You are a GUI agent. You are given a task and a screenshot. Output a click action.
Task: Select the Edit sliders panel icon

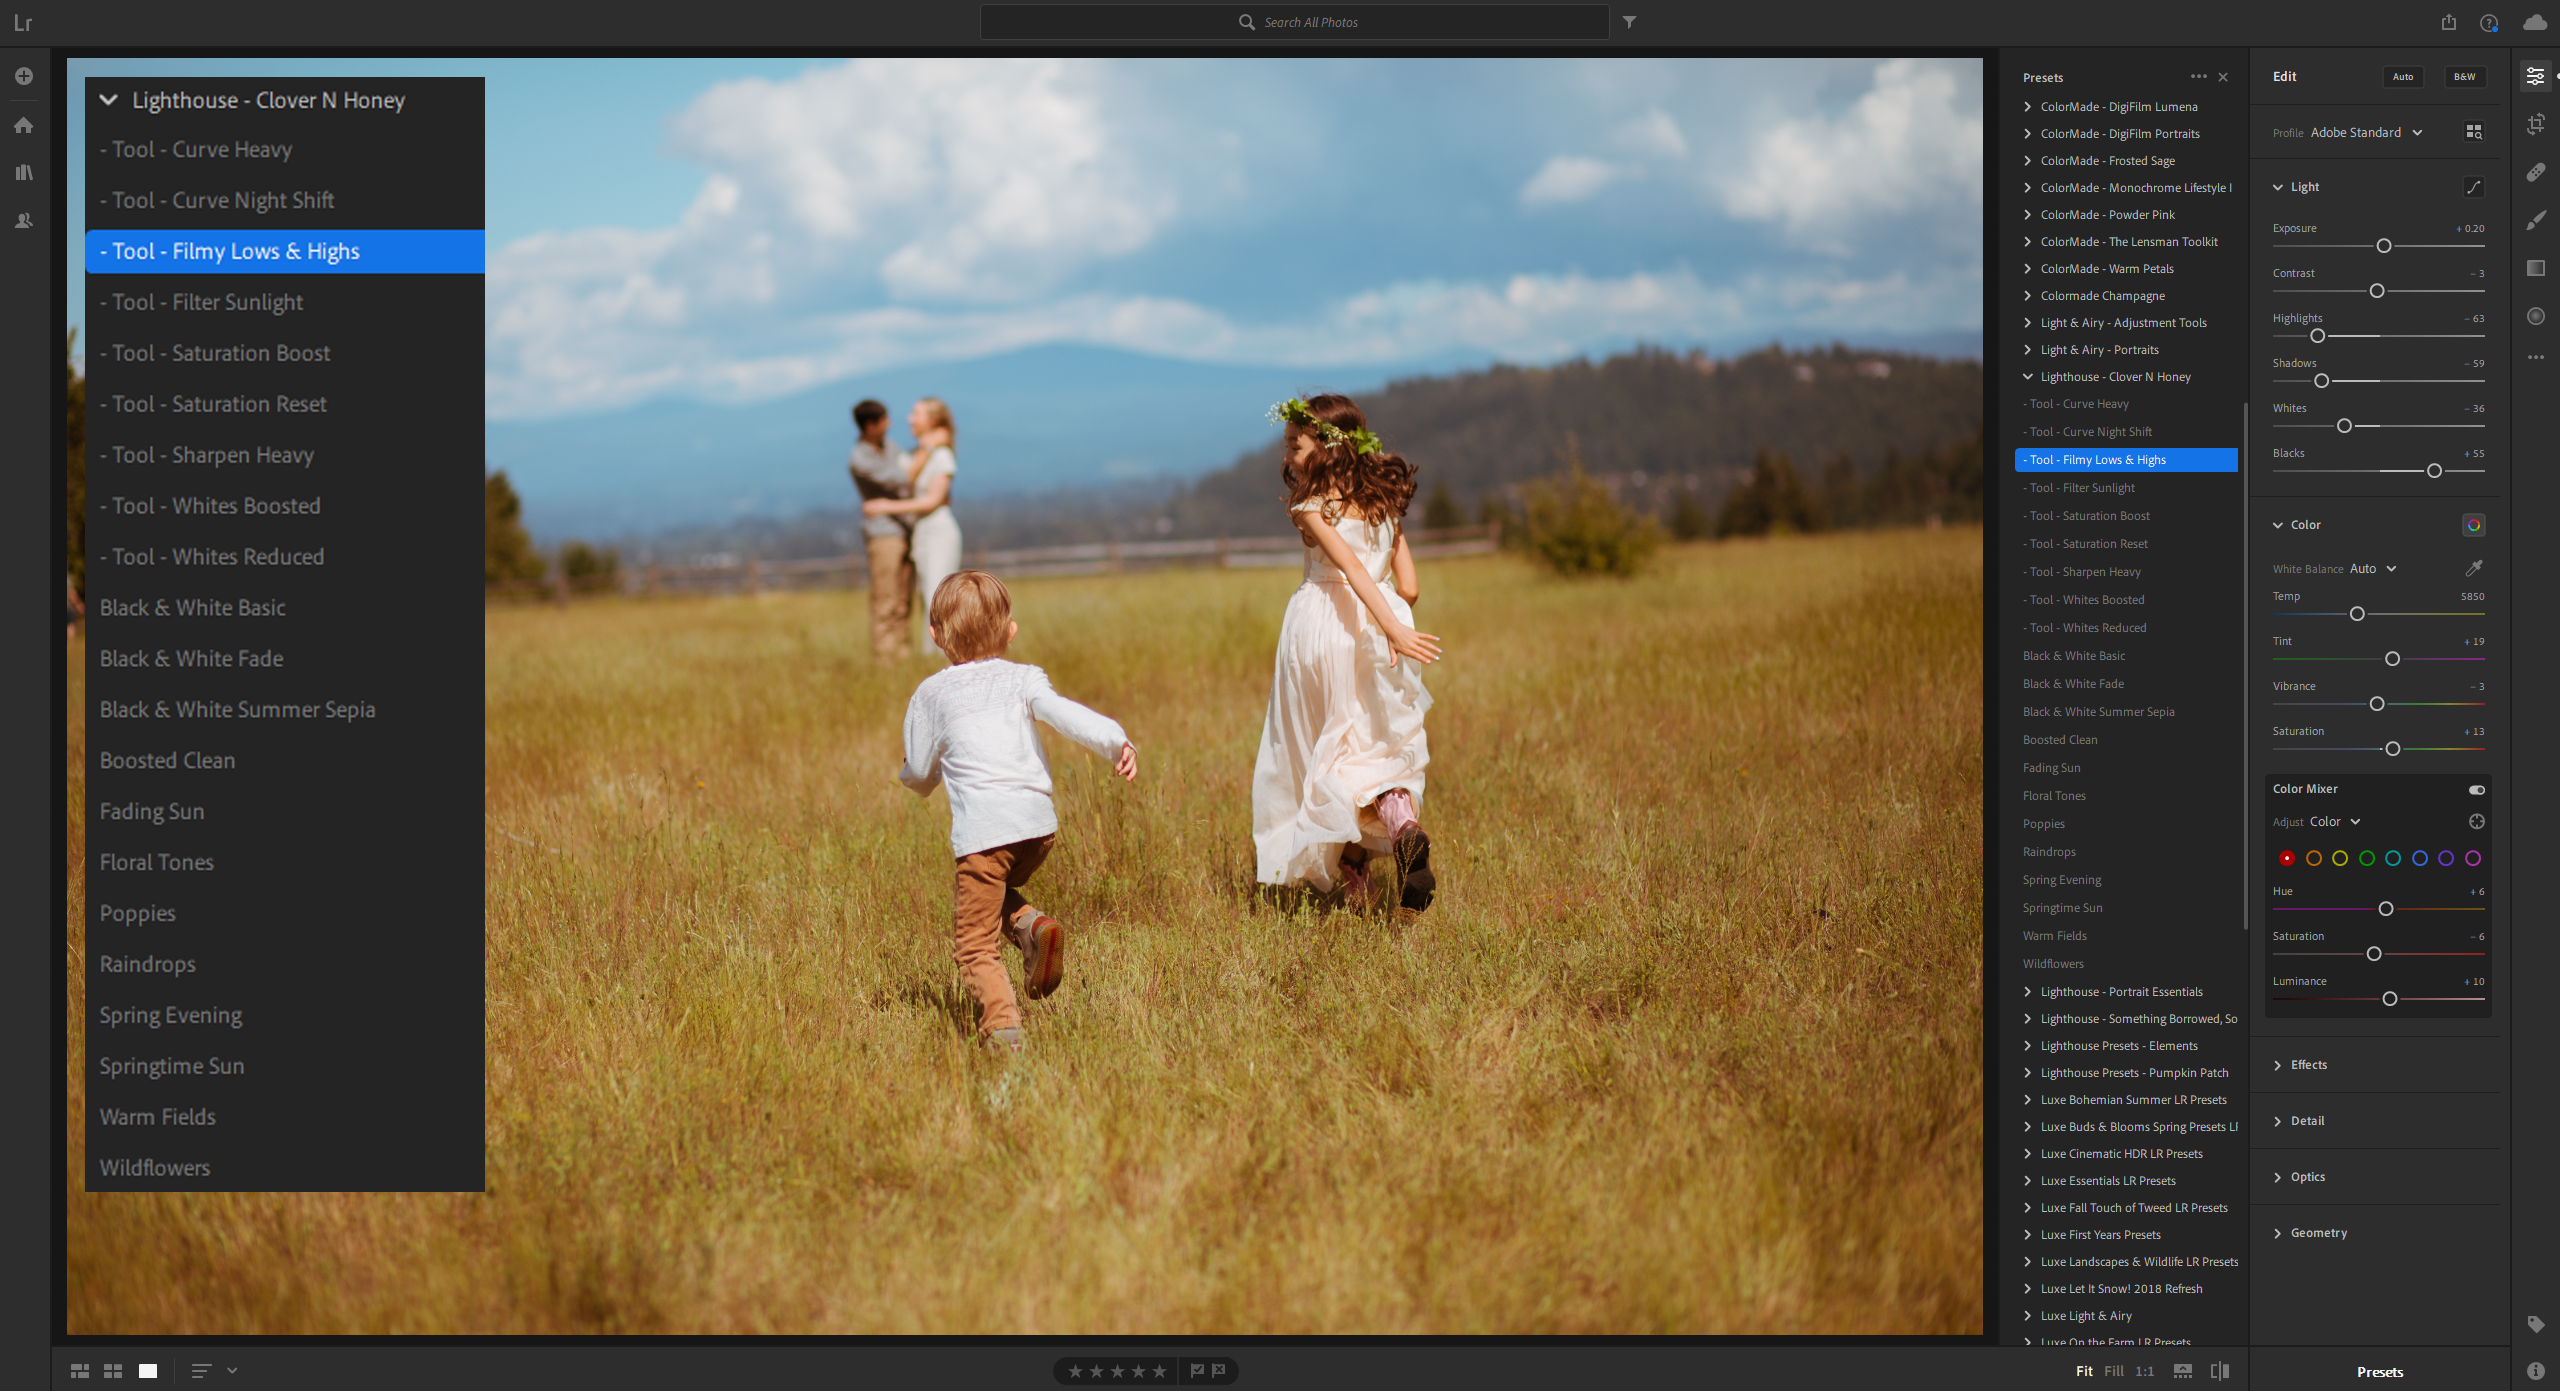pos(2535,76)
